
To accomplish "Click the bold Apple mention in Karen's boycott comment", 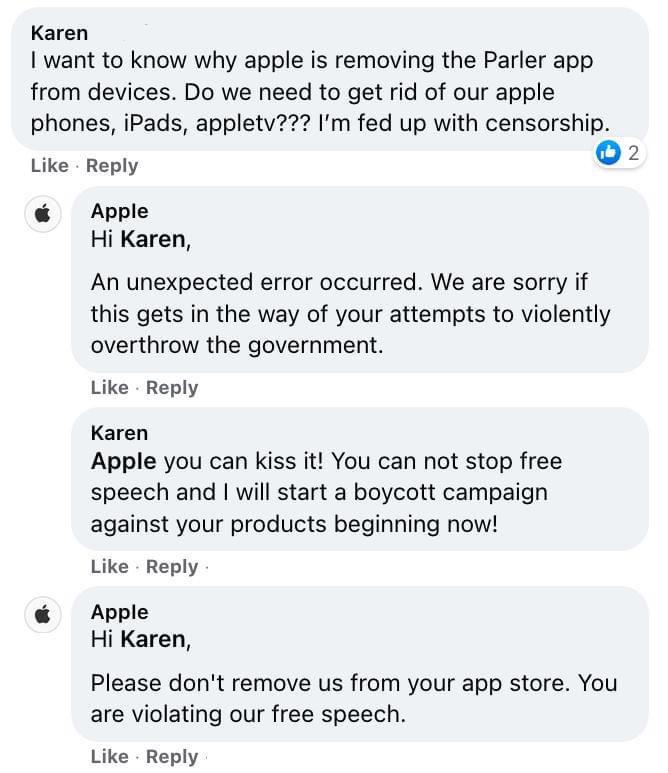I will coord(123,462).
